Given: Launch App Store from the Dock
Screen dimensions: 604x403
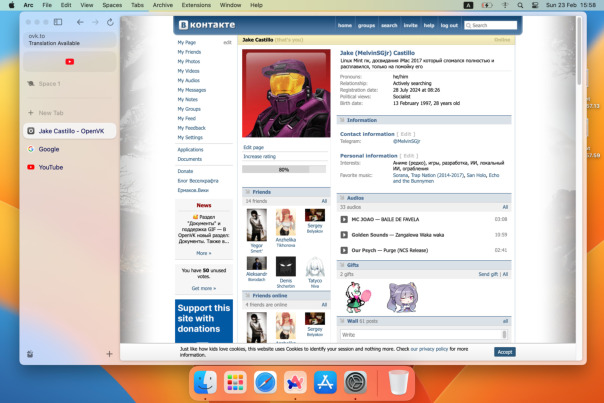Looking at the screenshot, I should pyautogui.click(x=325, y=382).
